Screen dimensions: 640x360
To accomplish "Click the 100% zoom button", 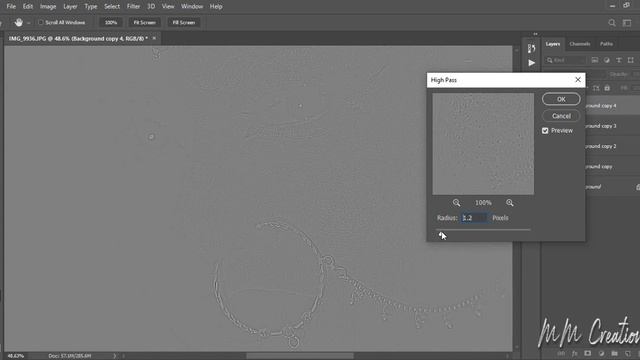I will 111,22.
